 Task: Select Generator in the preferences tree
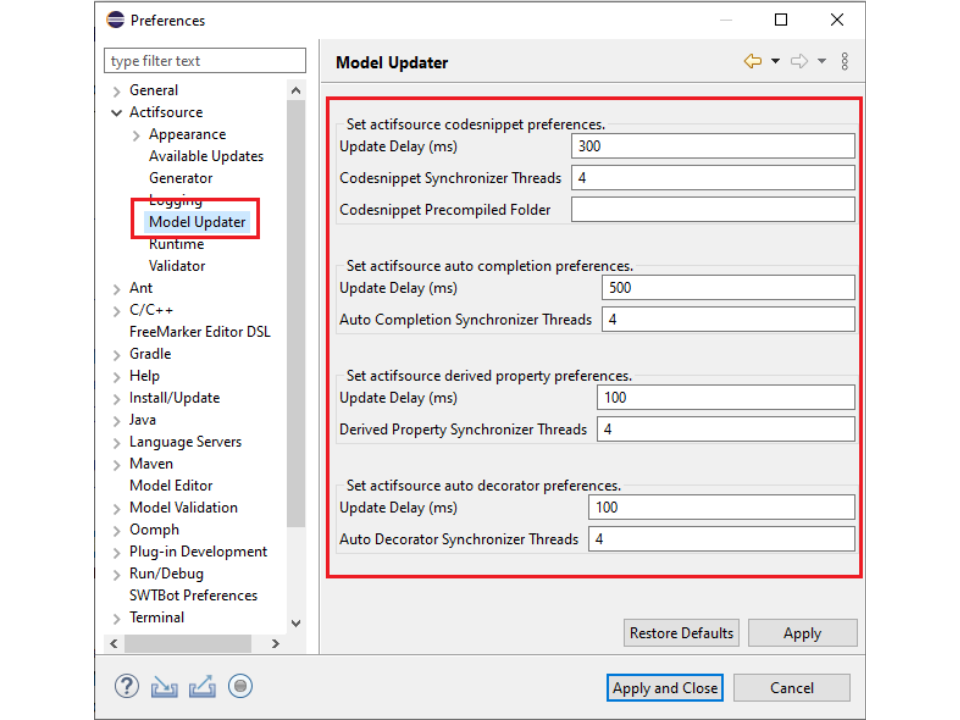click(x=180, y=178)
